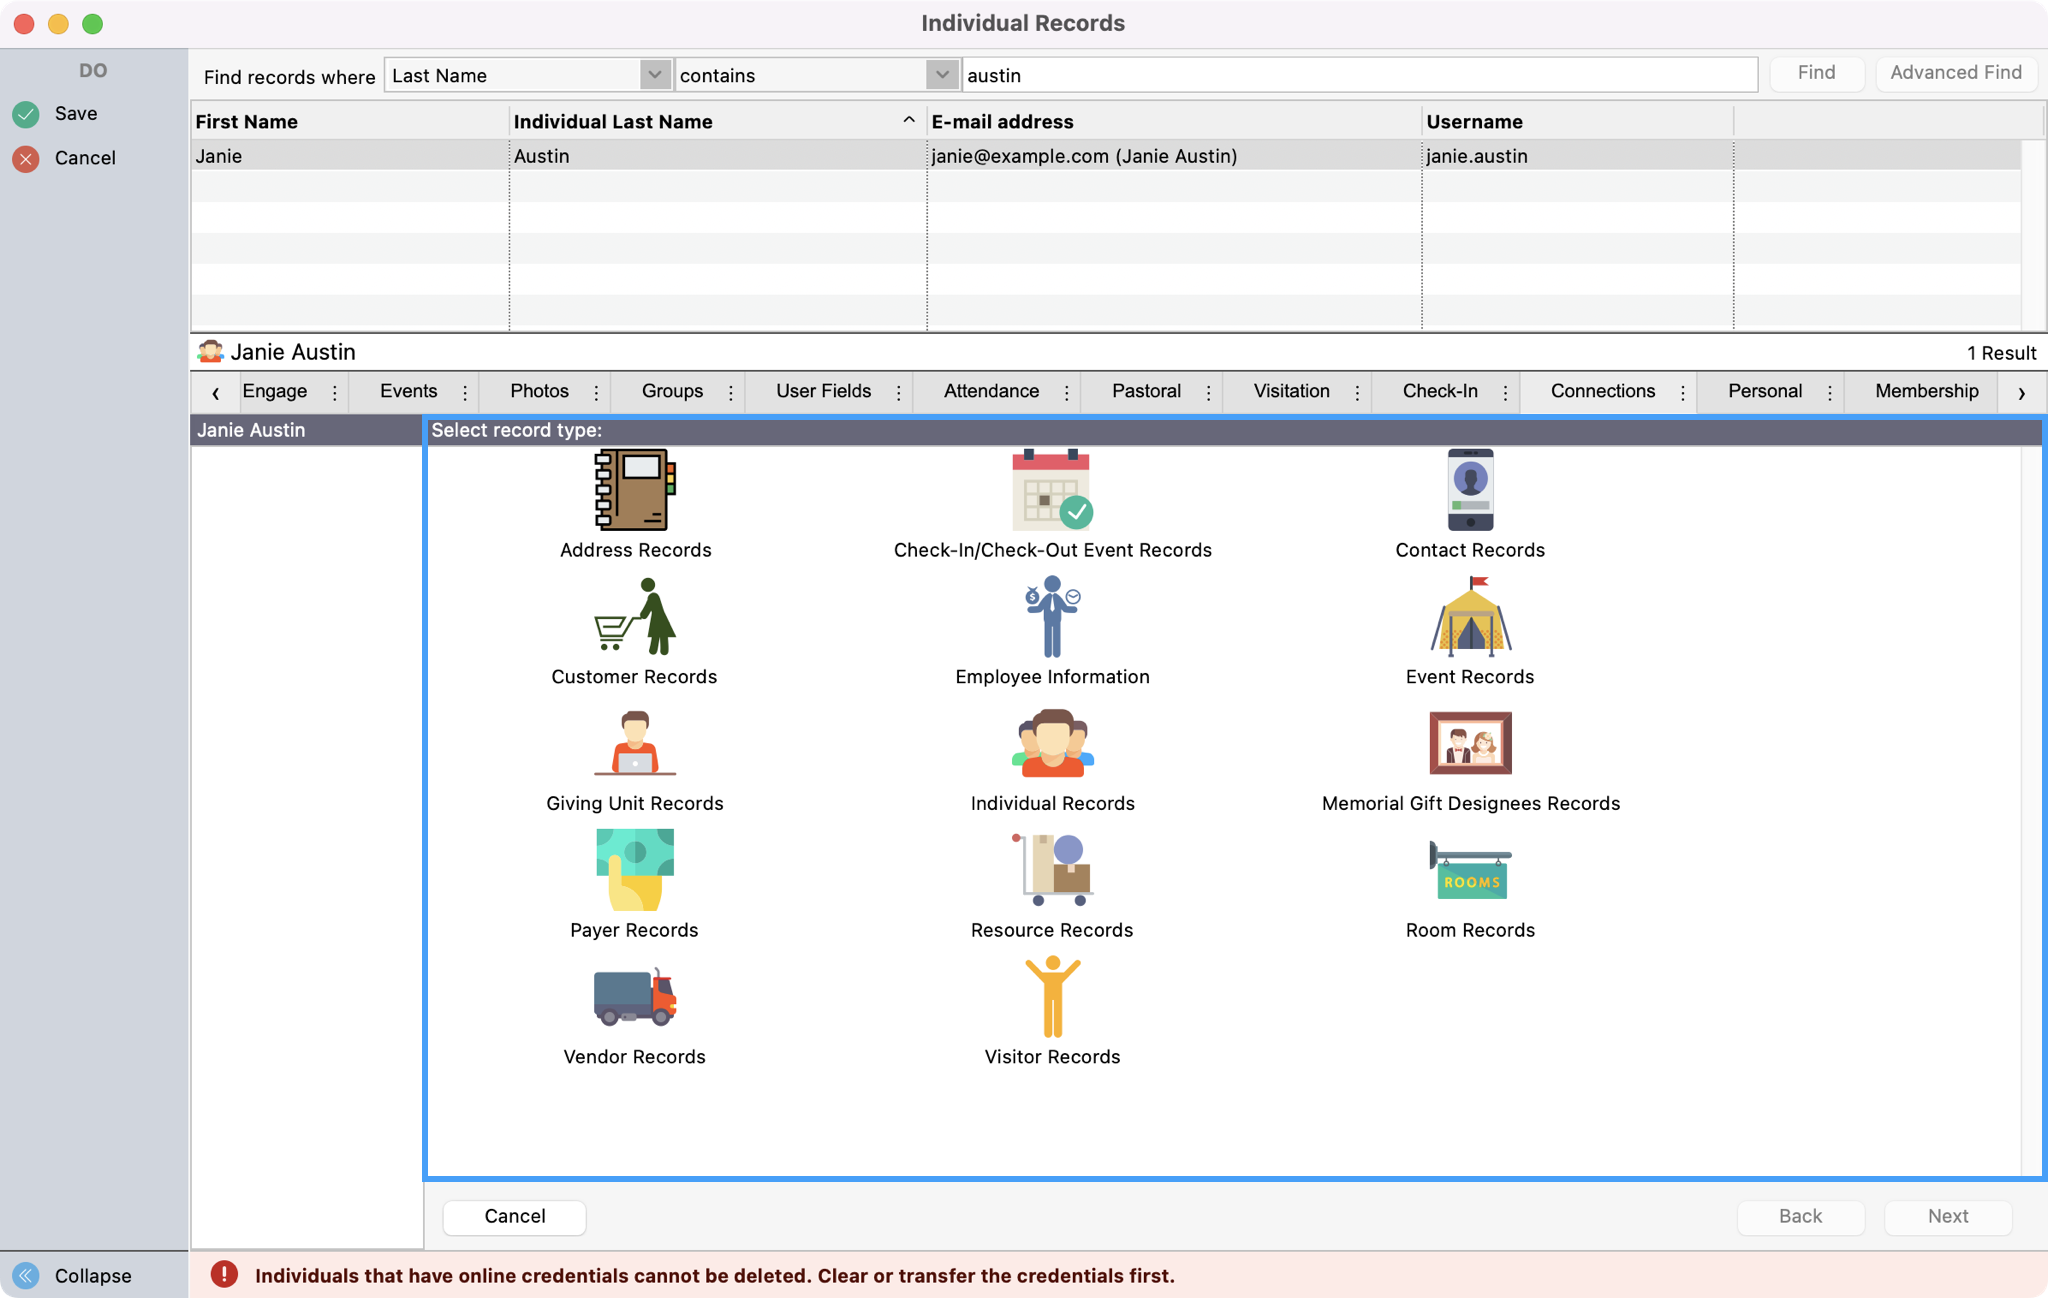Pick the Customer Records shopping cart icon
Image resolution: width=2050 pixels, height=1298 pixels.
[x=634, y=617]
